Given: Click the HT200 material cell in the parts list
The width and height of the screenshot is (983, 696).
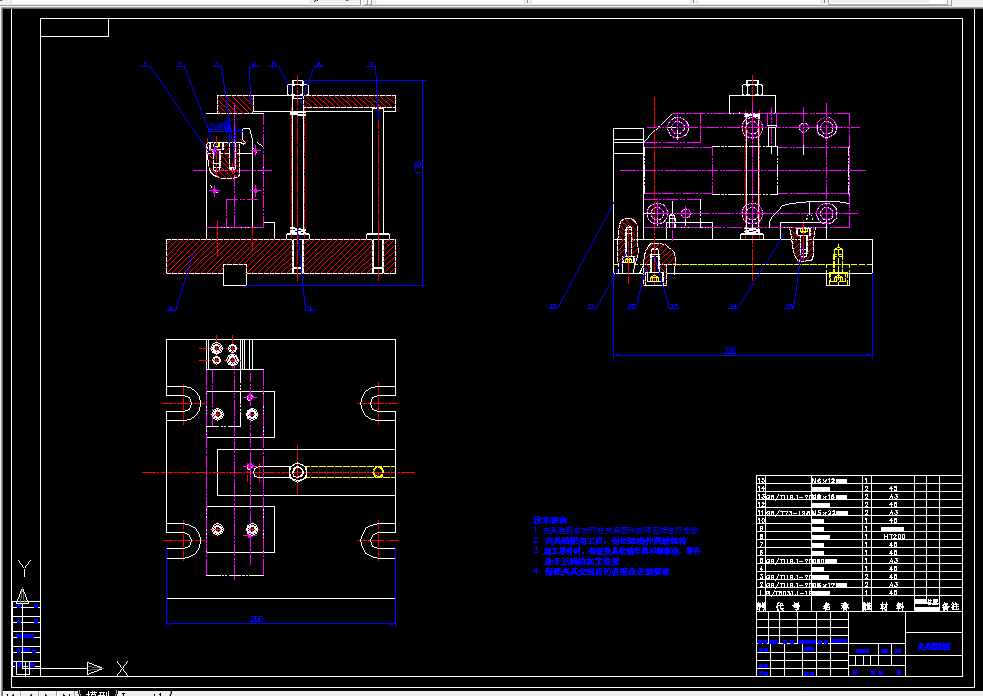Looking at the screenshot, I should click(894, 537).
